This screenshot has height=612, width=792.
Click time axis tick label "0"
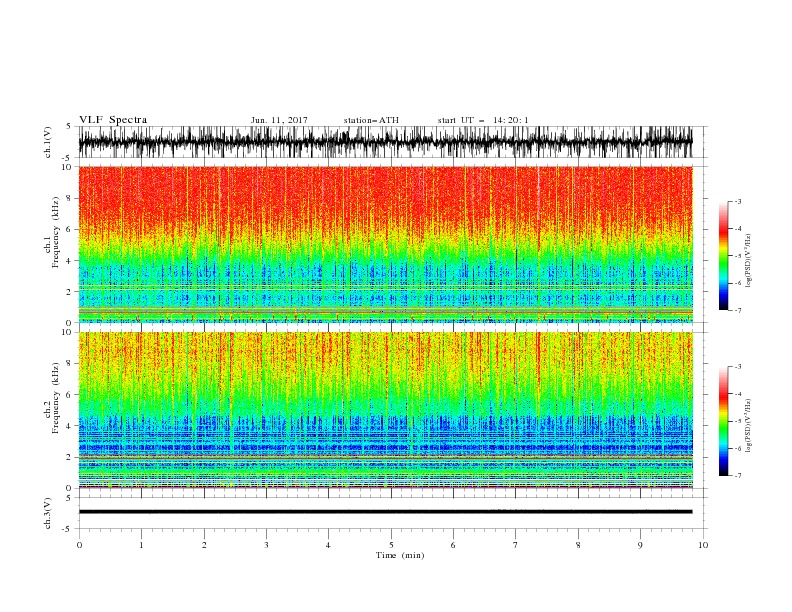click(x=79, y=545)
